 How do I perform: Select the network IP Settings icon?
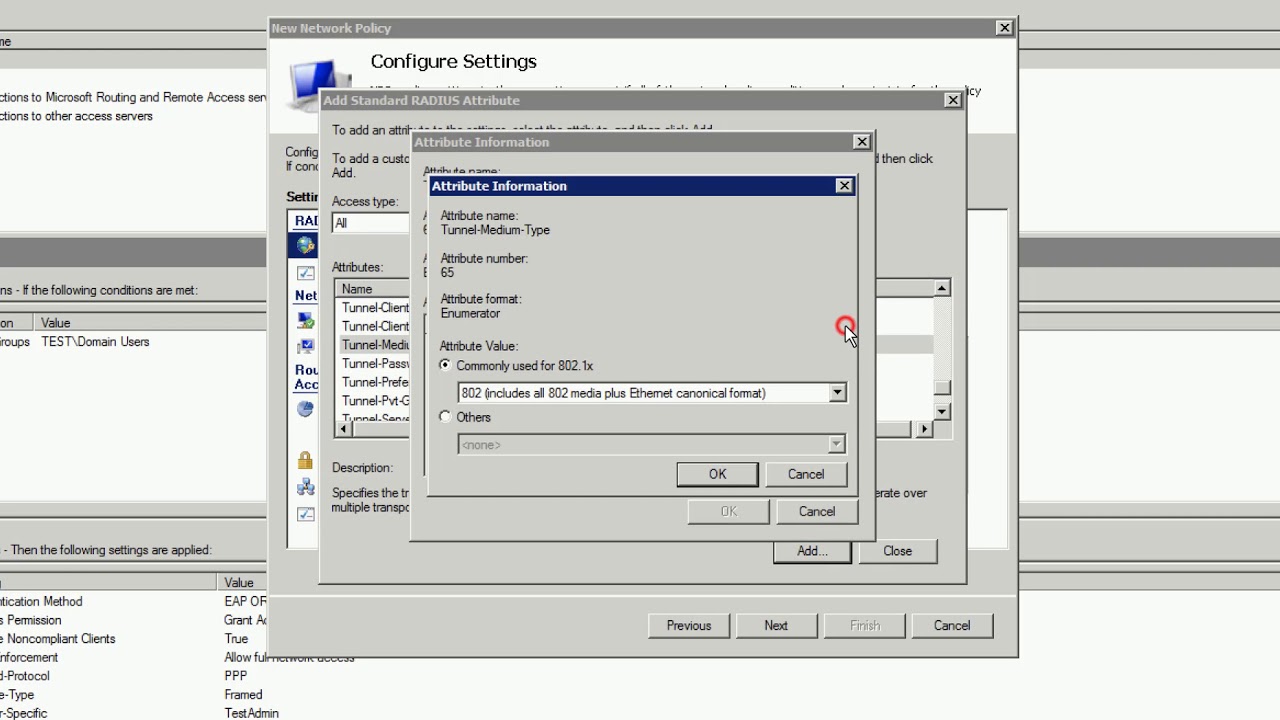305,487
